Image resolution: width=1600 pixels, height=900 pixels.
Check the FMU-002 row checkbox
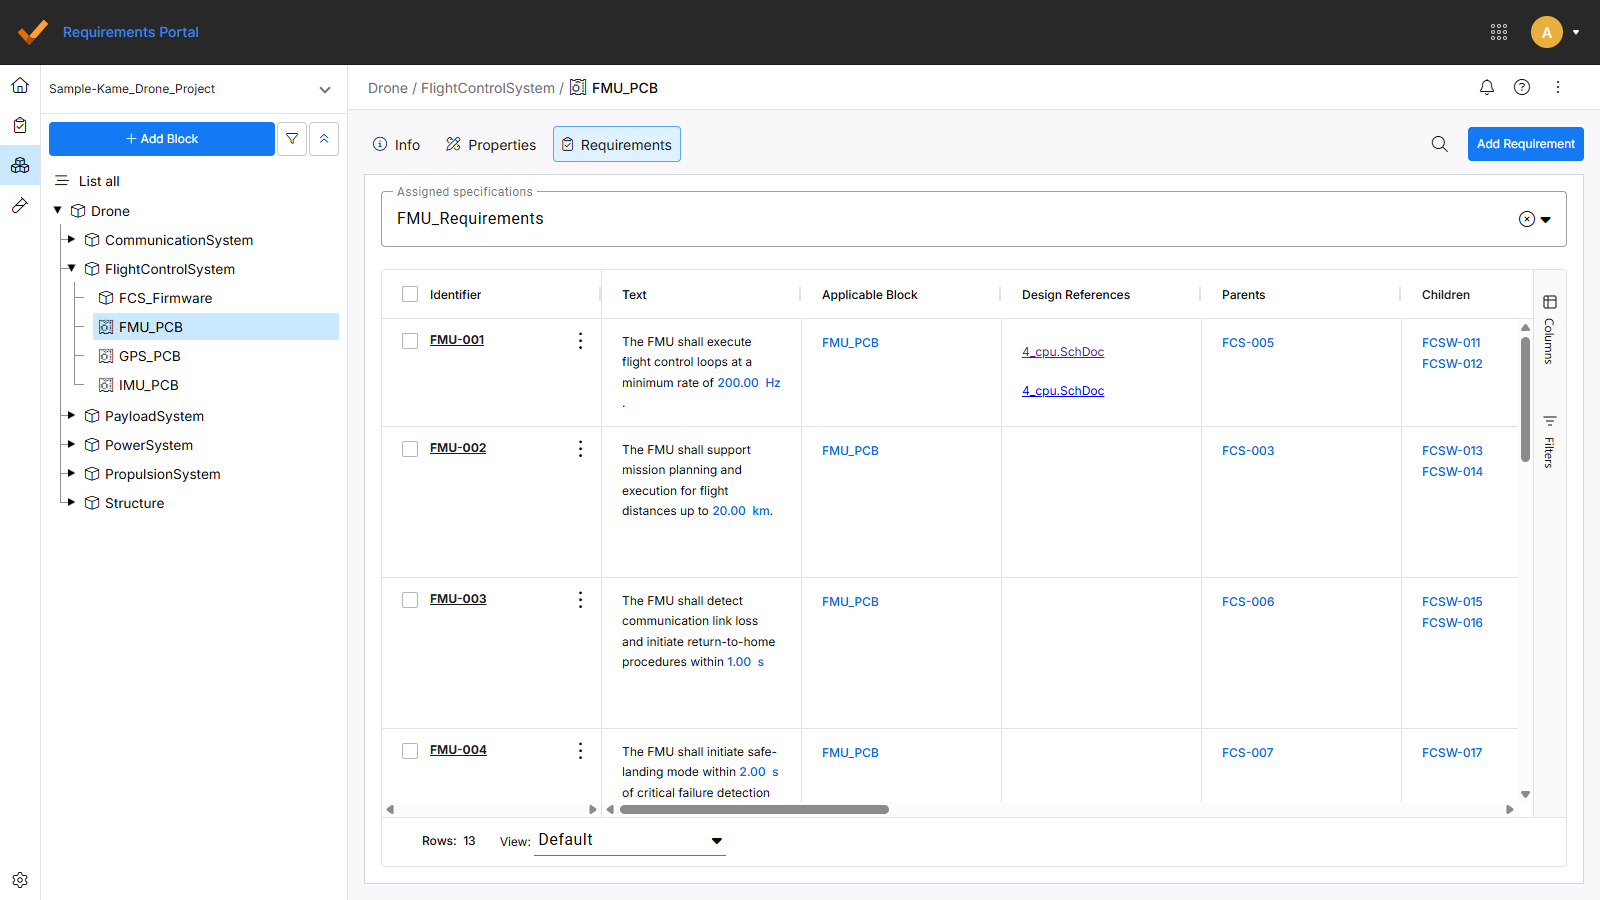(x=410, y=449)
